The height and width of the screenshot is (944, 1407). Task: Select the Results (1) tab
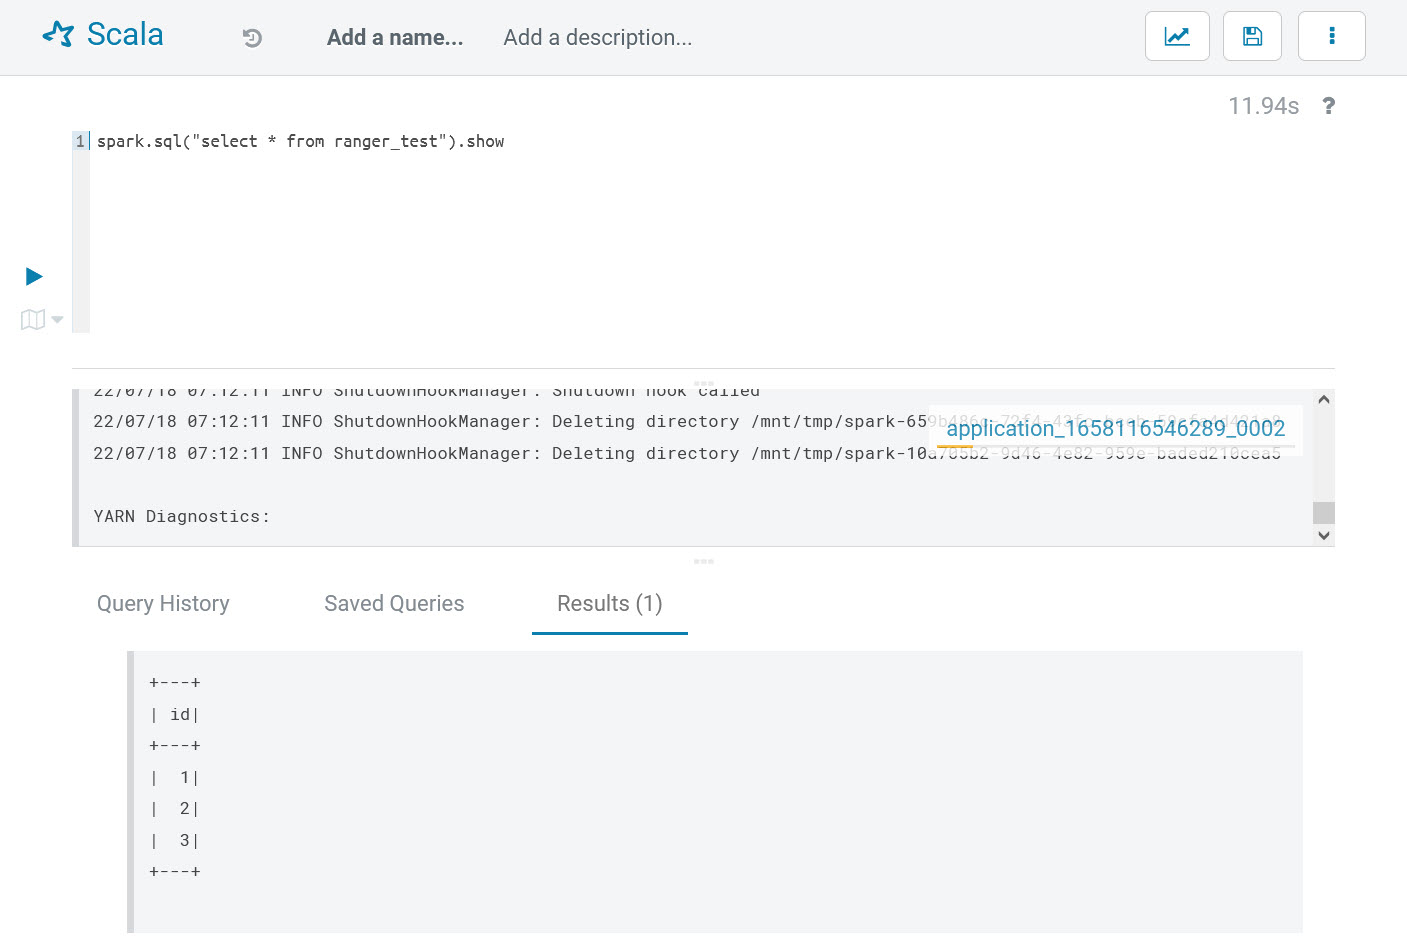pos(609,604)
